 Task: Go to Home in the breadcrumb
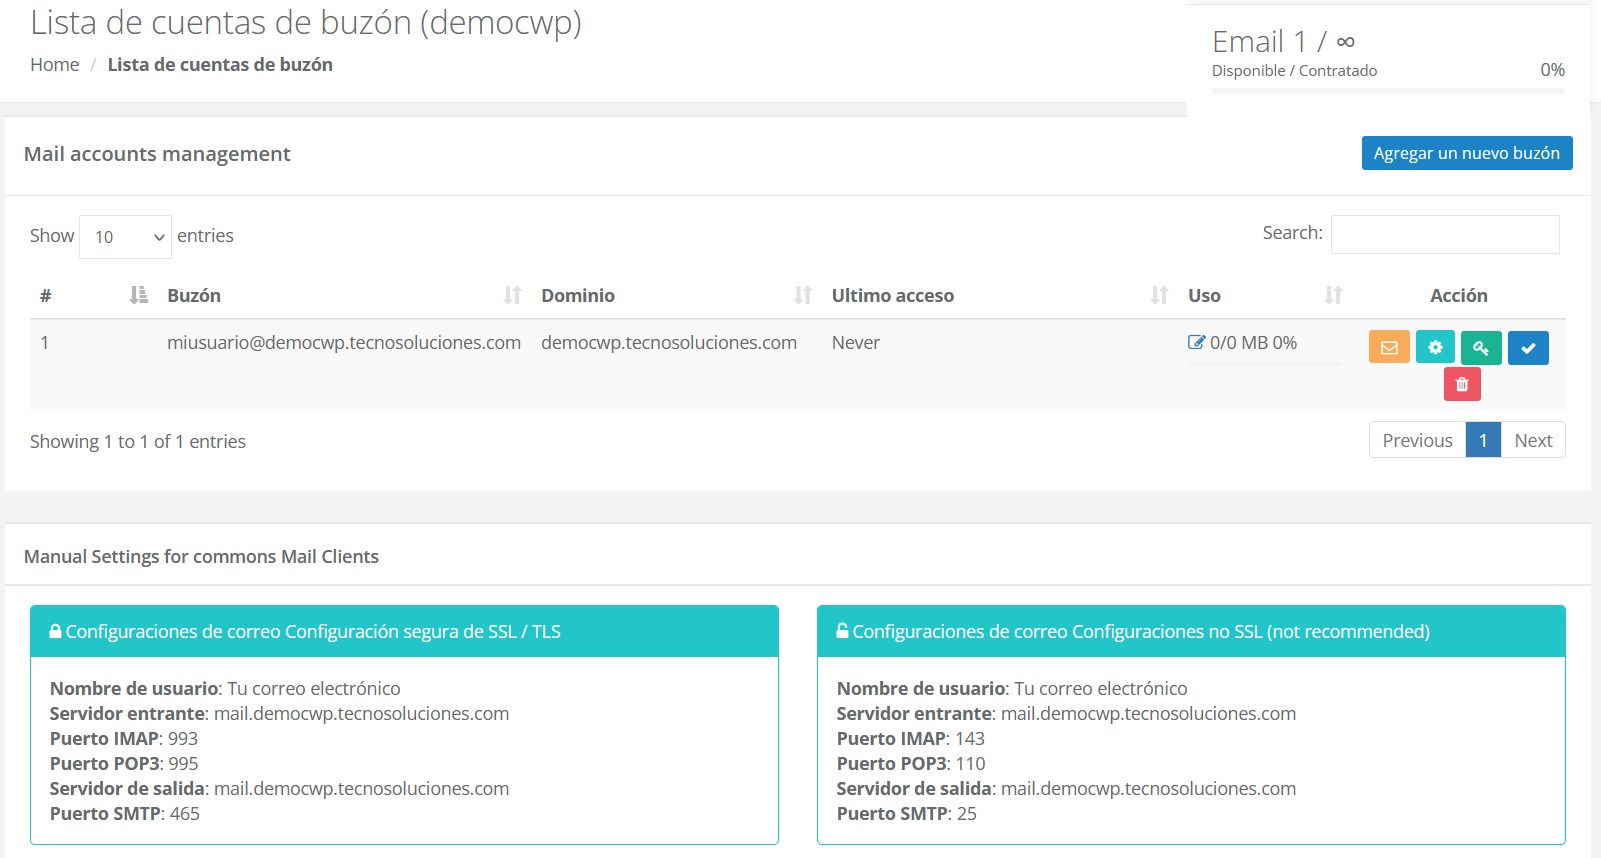pyautogui.click(x=54, y=65)
